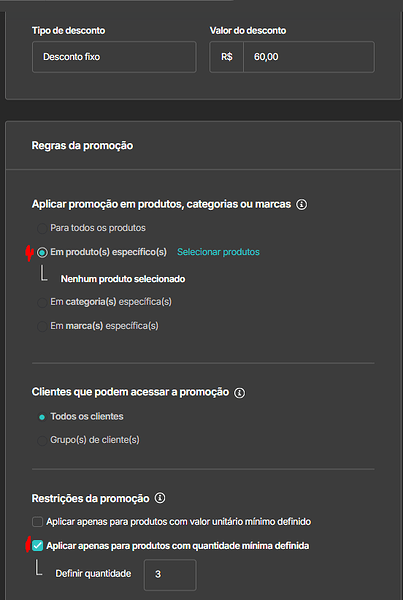Click info icon beside product promotion heading
The width and height of the screenshot is (403, 600).
(302, 205)
